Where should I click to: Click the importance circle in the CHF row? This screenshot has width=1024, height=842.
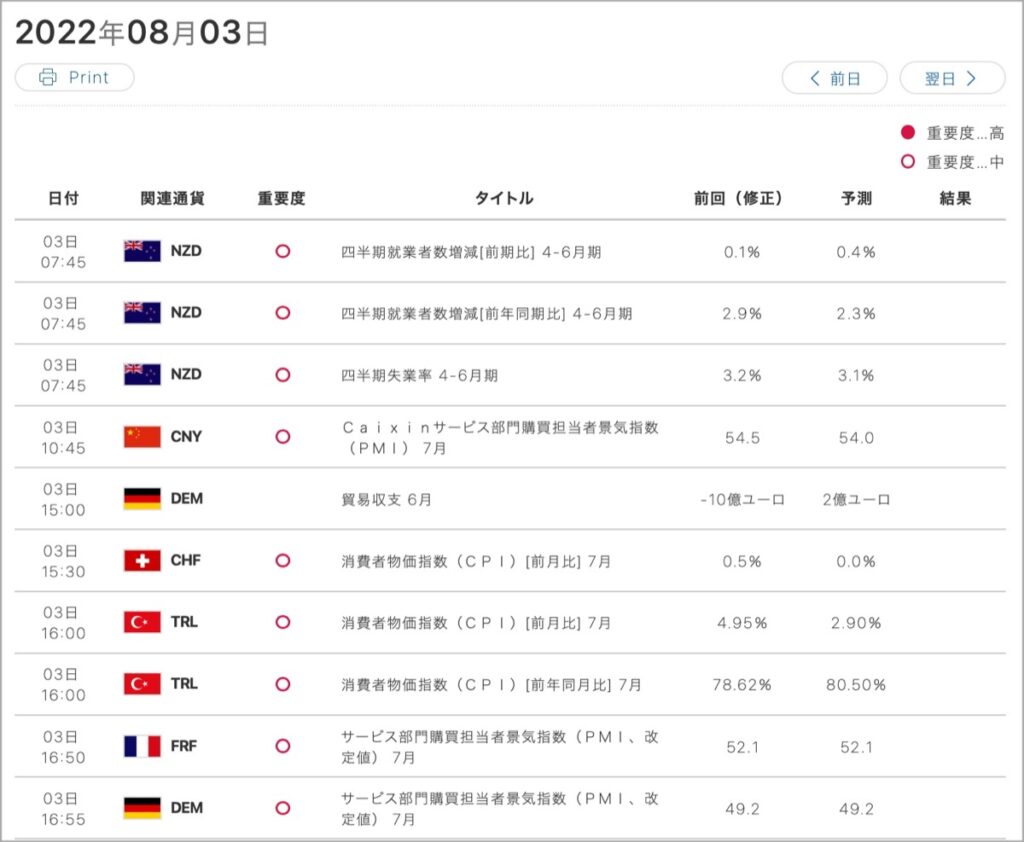pyautogui.click(x=283, y=560)
